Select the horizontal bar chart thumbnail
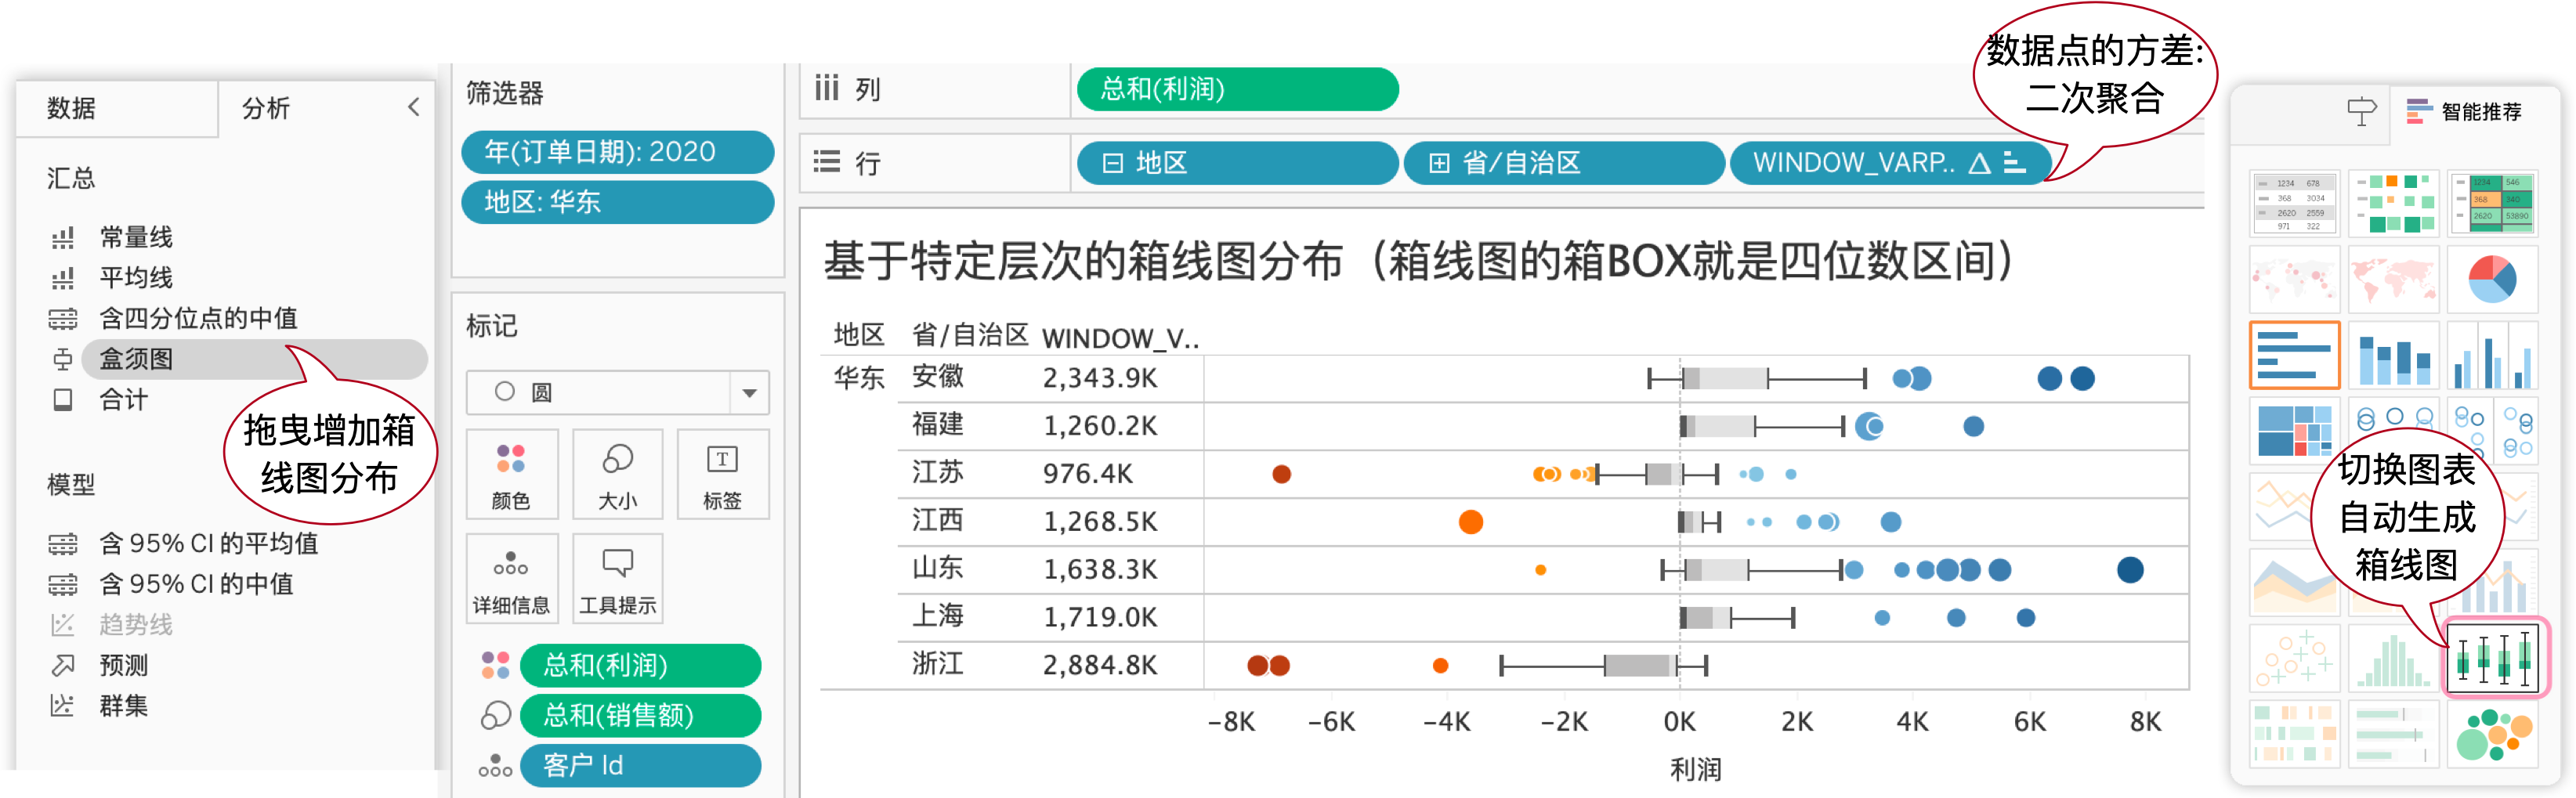 click(2294, 355)
